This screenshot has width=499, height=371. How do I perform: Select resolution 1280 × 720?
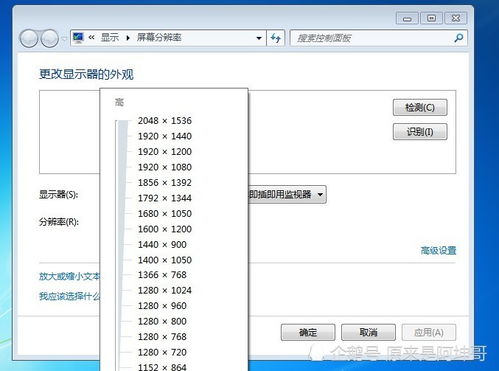(162, 352)
